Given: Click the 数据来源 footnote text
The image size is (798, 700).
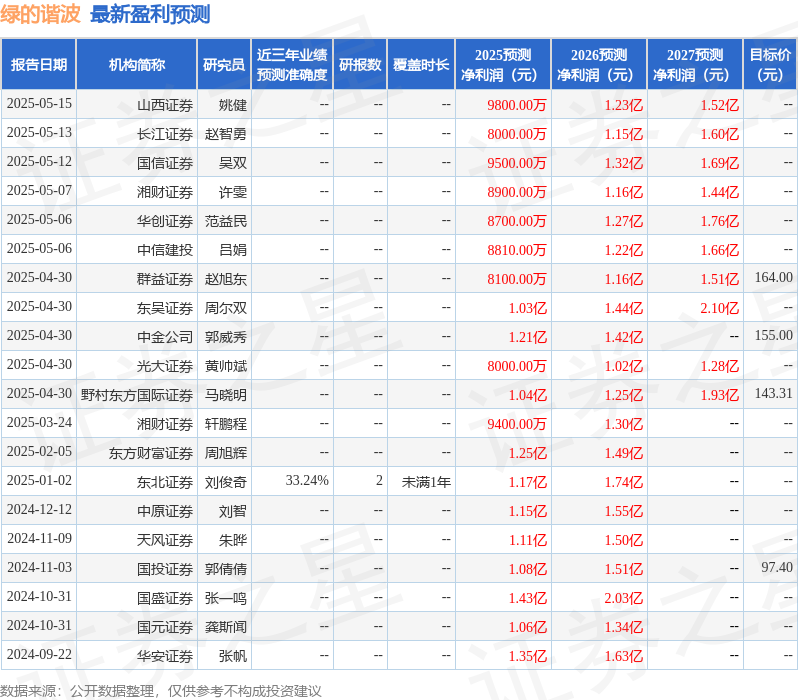Looking at the screenshot, I should [161, 691].
